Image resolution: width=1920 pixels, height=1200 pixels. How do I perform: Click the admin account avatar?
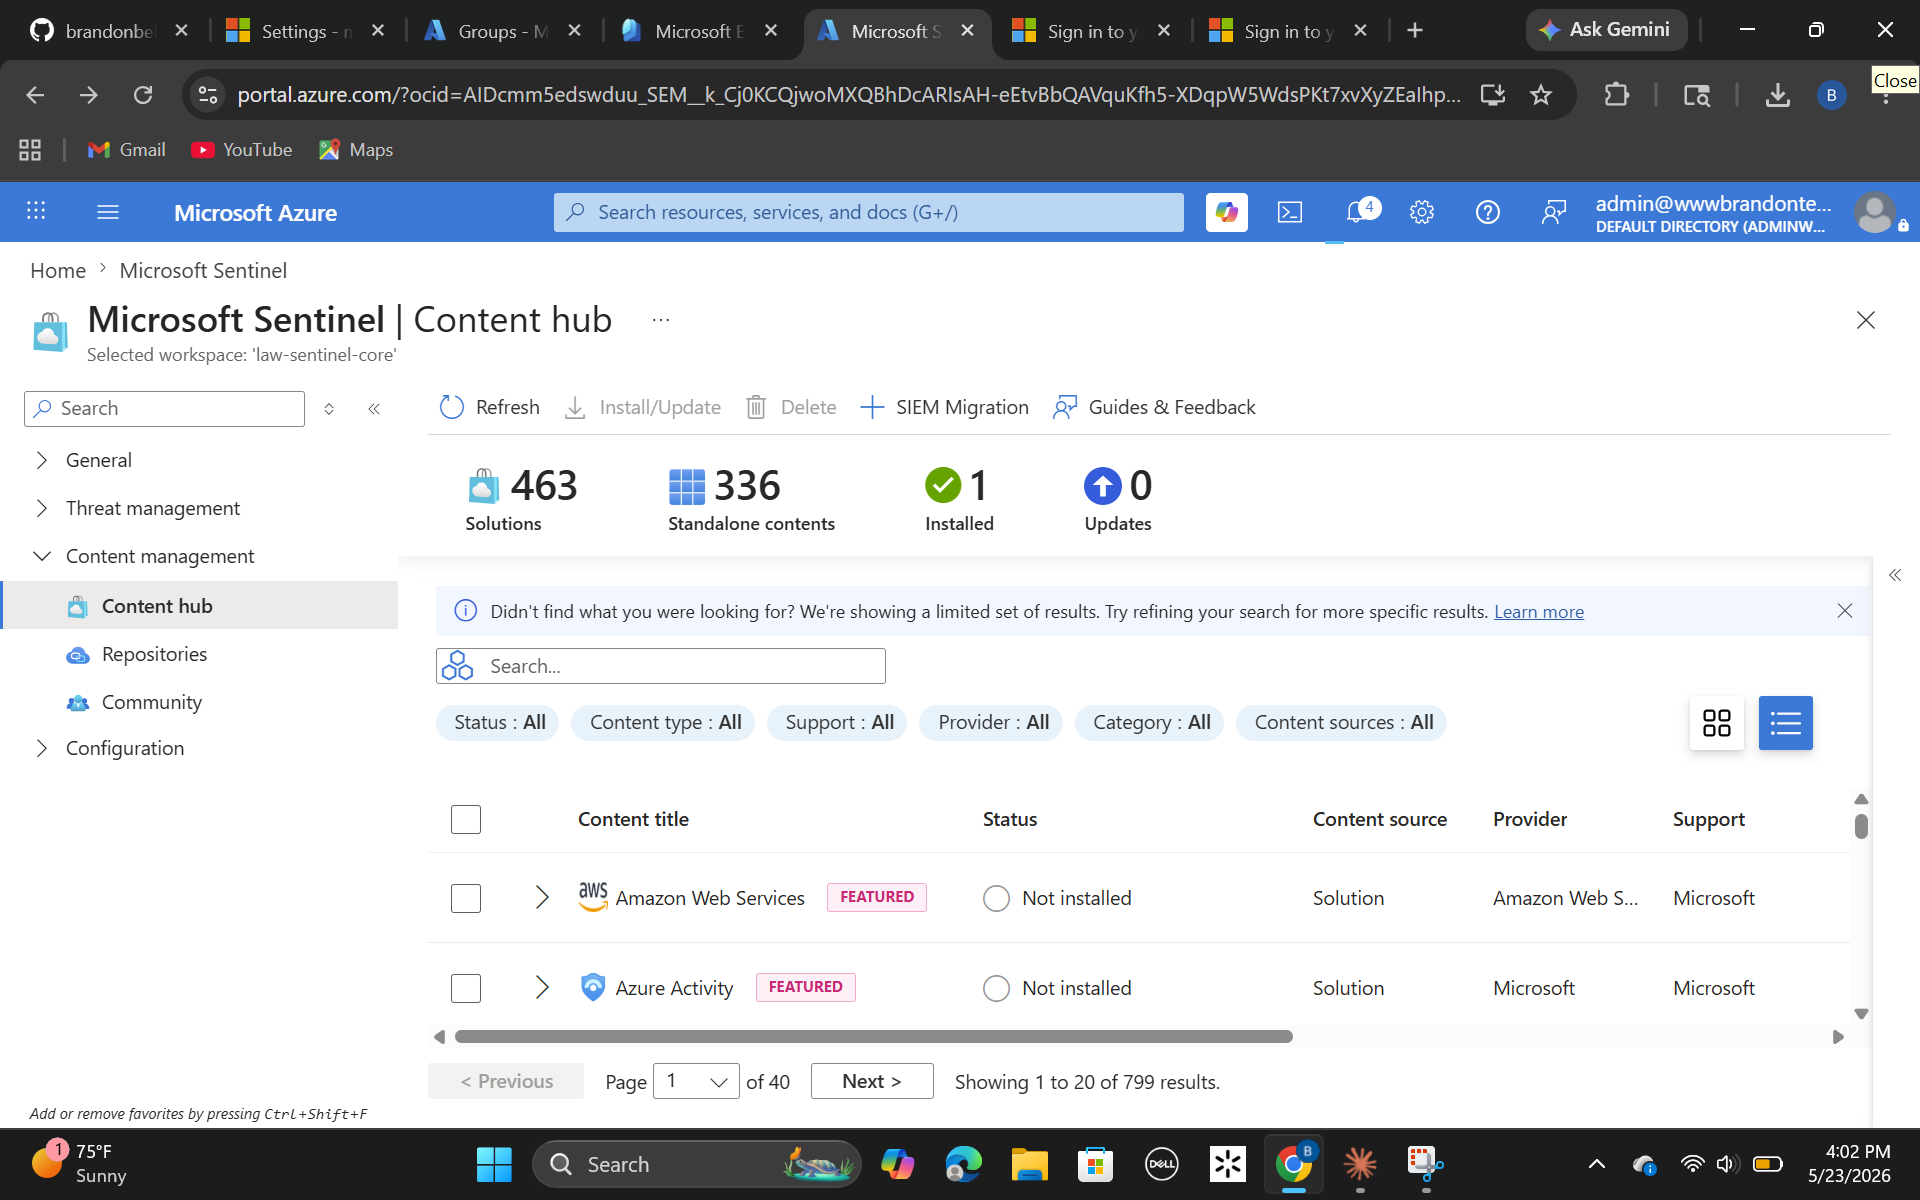coord(1874,212)
